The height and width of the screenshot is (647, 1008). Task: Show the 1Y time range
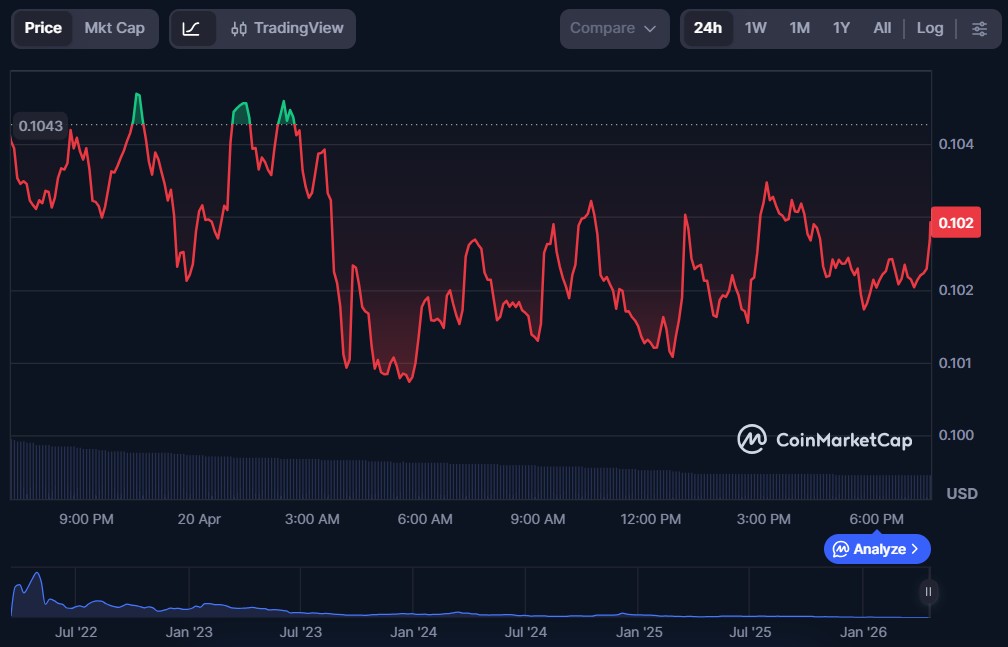[x=841, y=28]
